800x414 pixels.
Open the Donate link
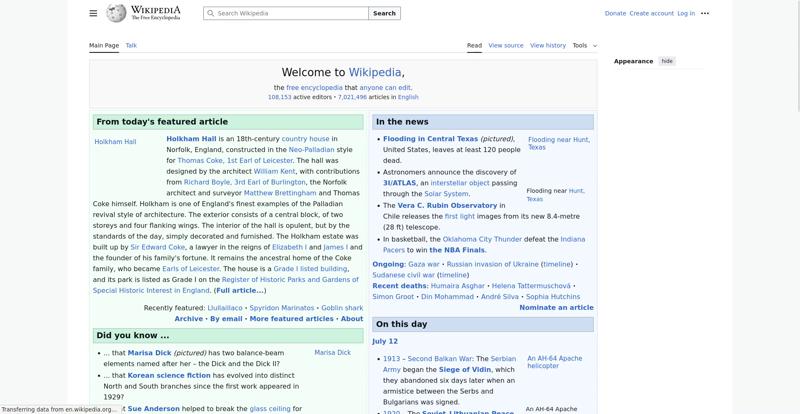615,13
